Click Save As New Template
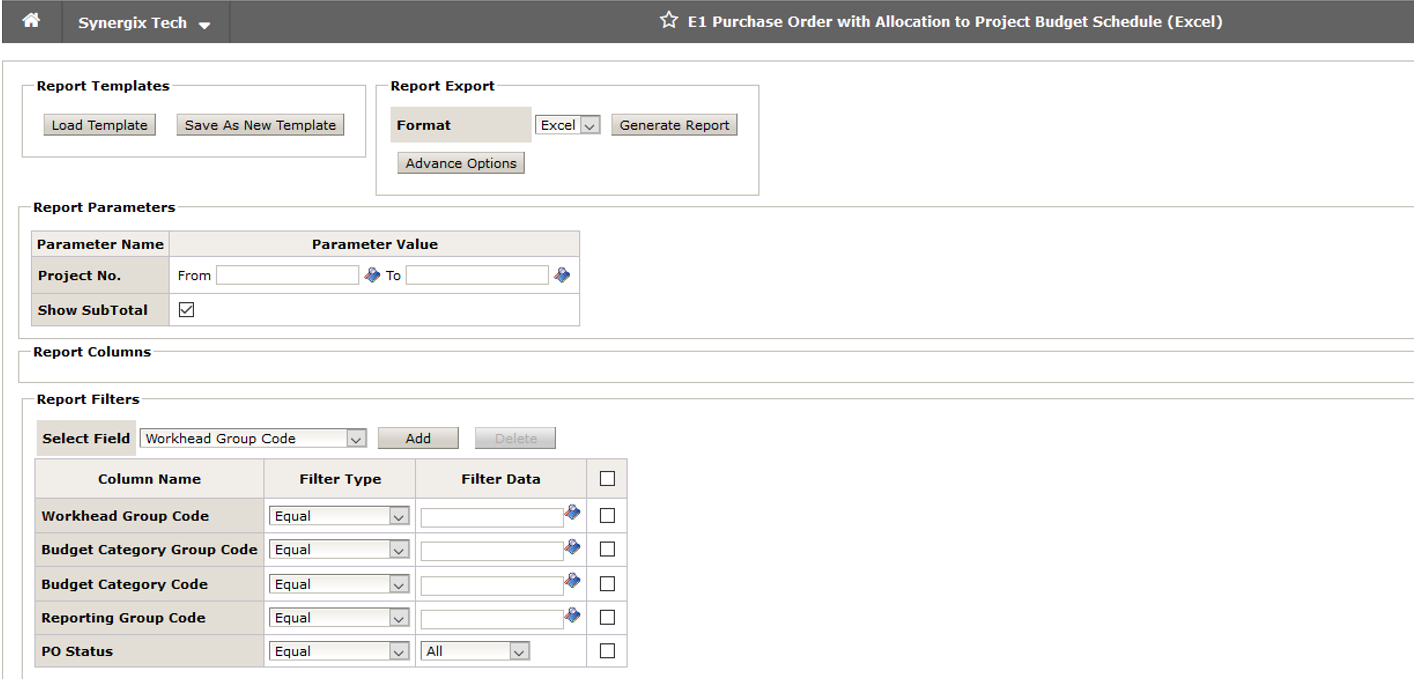 pos(260,124)
